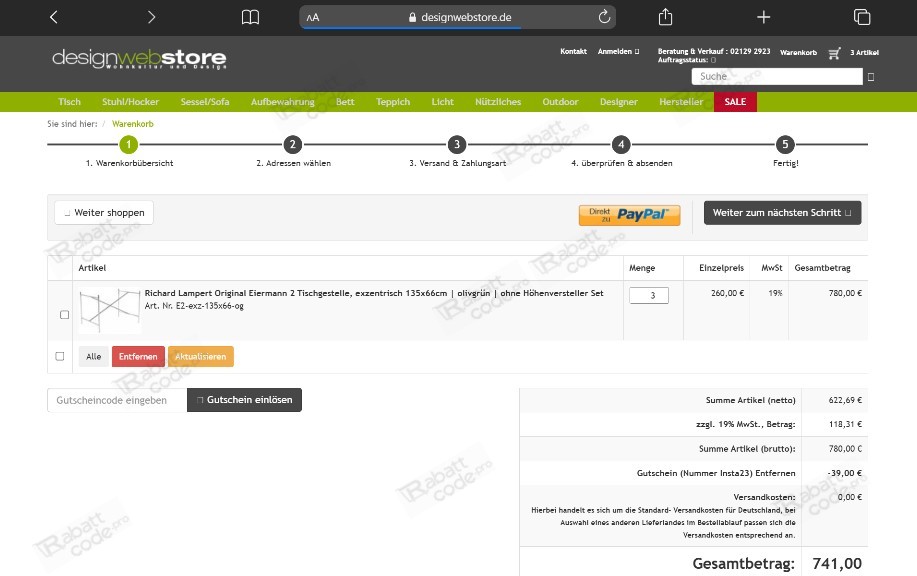917x576 pixels.
Task: Click the Kontakt link in header
Action: pyautogui.click(x=573, y=51)
